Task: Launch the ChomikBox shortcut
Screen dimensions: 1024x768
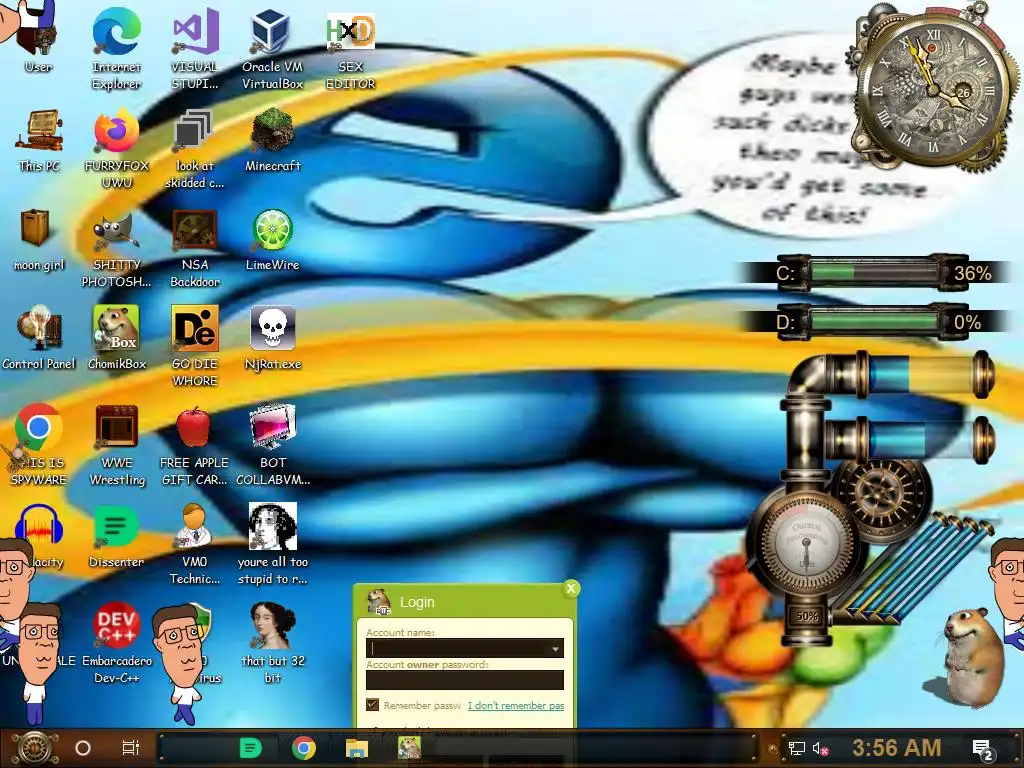Action: (x=116, y=337)
